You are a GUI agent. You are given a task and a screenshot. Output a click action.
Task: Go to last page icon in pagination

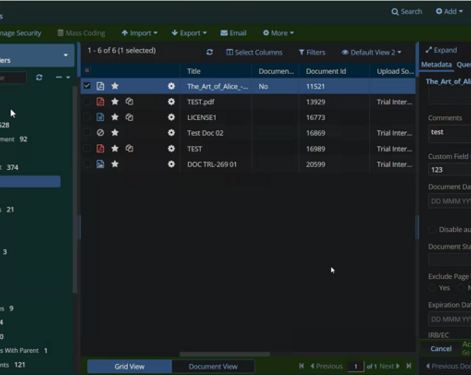point(409,366)
